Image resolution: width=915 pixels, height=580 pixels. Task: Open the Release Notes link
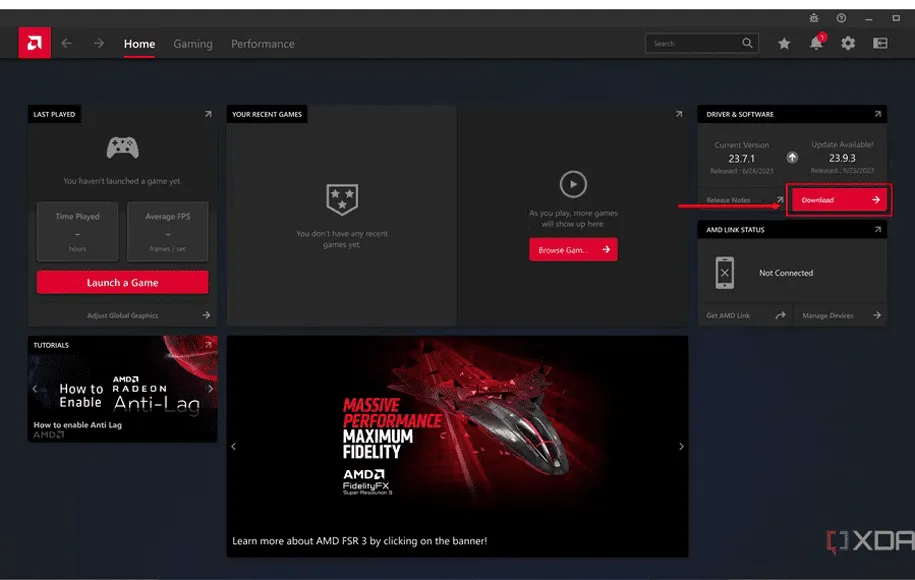pyautogui.click(x=742, y=200)
